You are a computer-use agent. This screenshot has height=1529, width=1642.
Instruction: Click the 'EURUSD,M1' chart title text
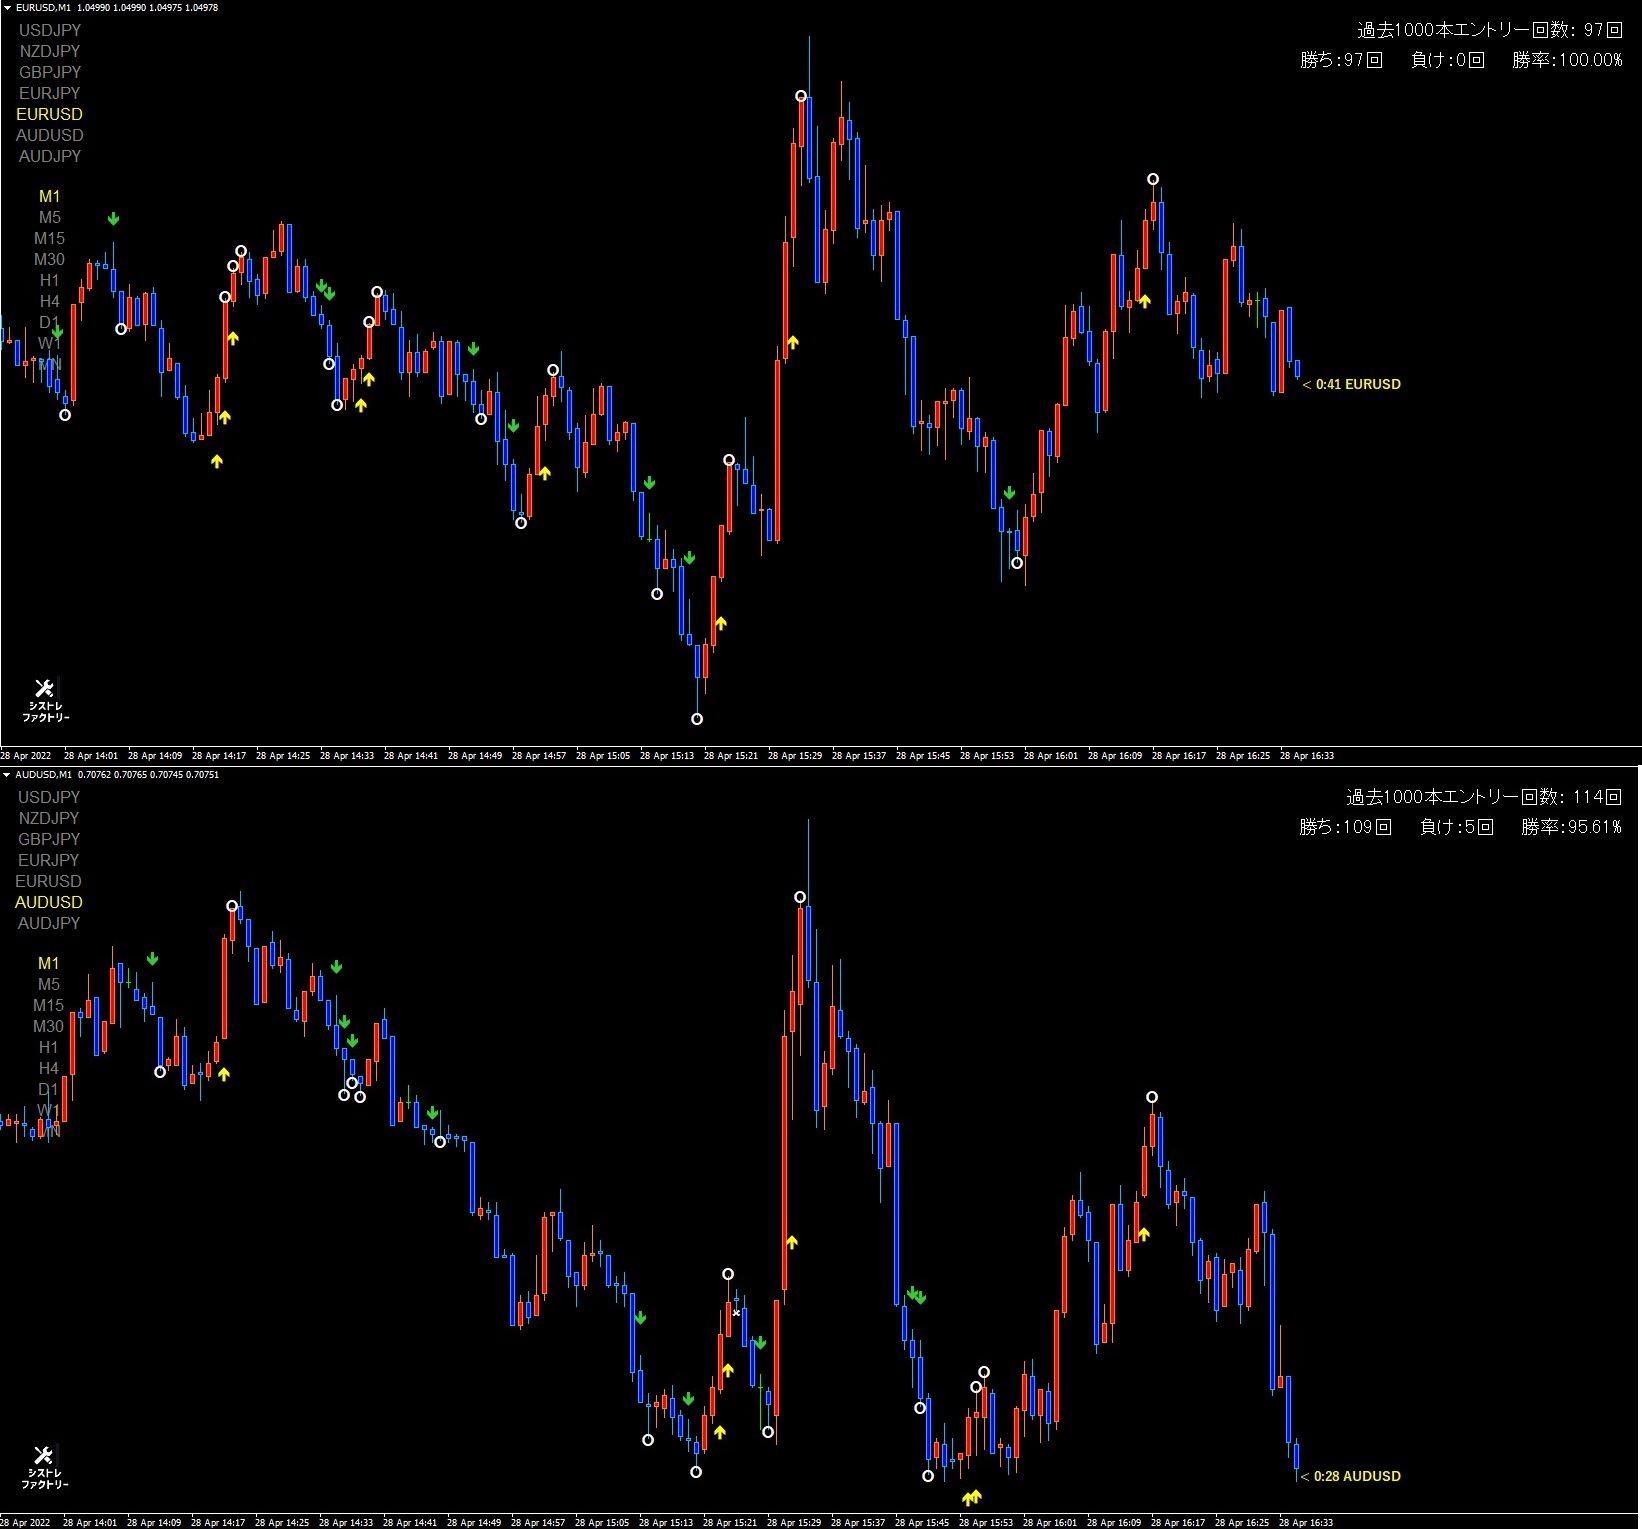(44, 8)
